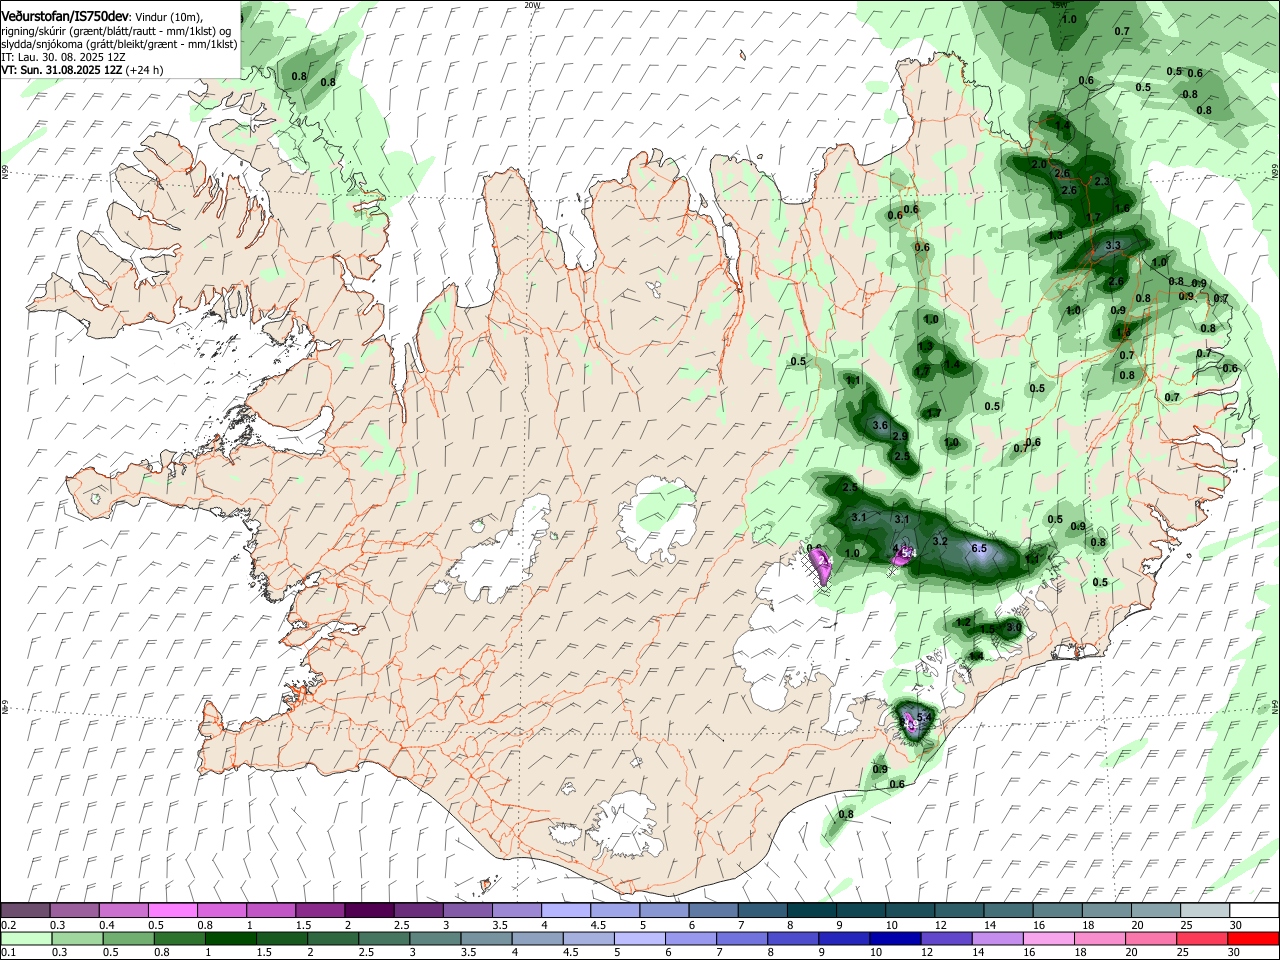Click the 2.3 precipitation value in the northeast
This screenshot has height=960, width=1280.
tap(1102, 181)
